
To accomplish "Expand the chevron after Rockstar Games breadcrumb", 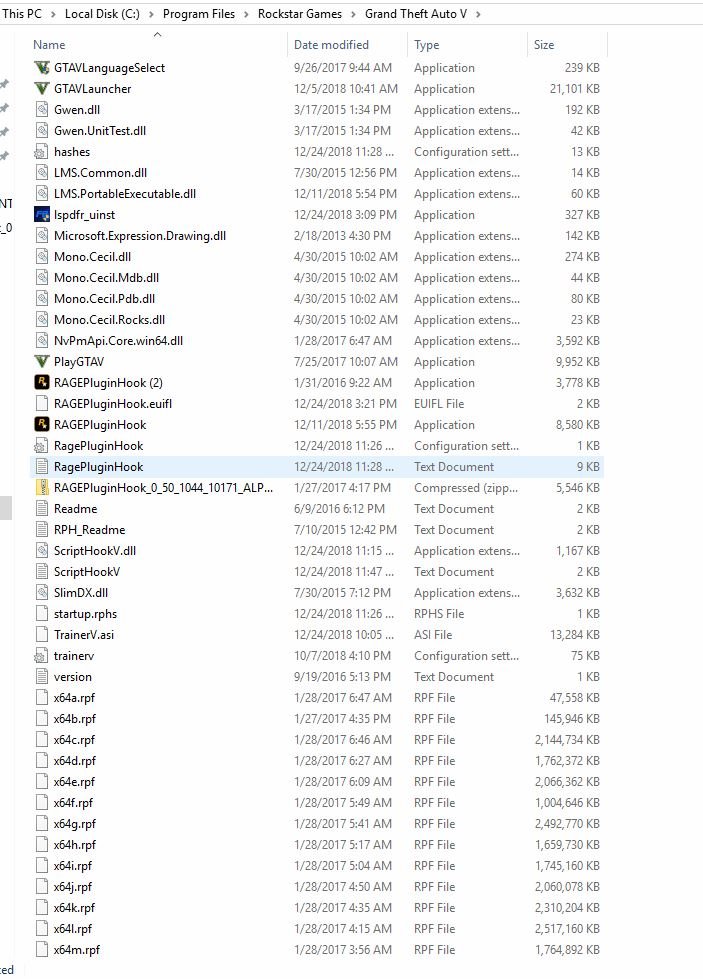I will point(353,14).
